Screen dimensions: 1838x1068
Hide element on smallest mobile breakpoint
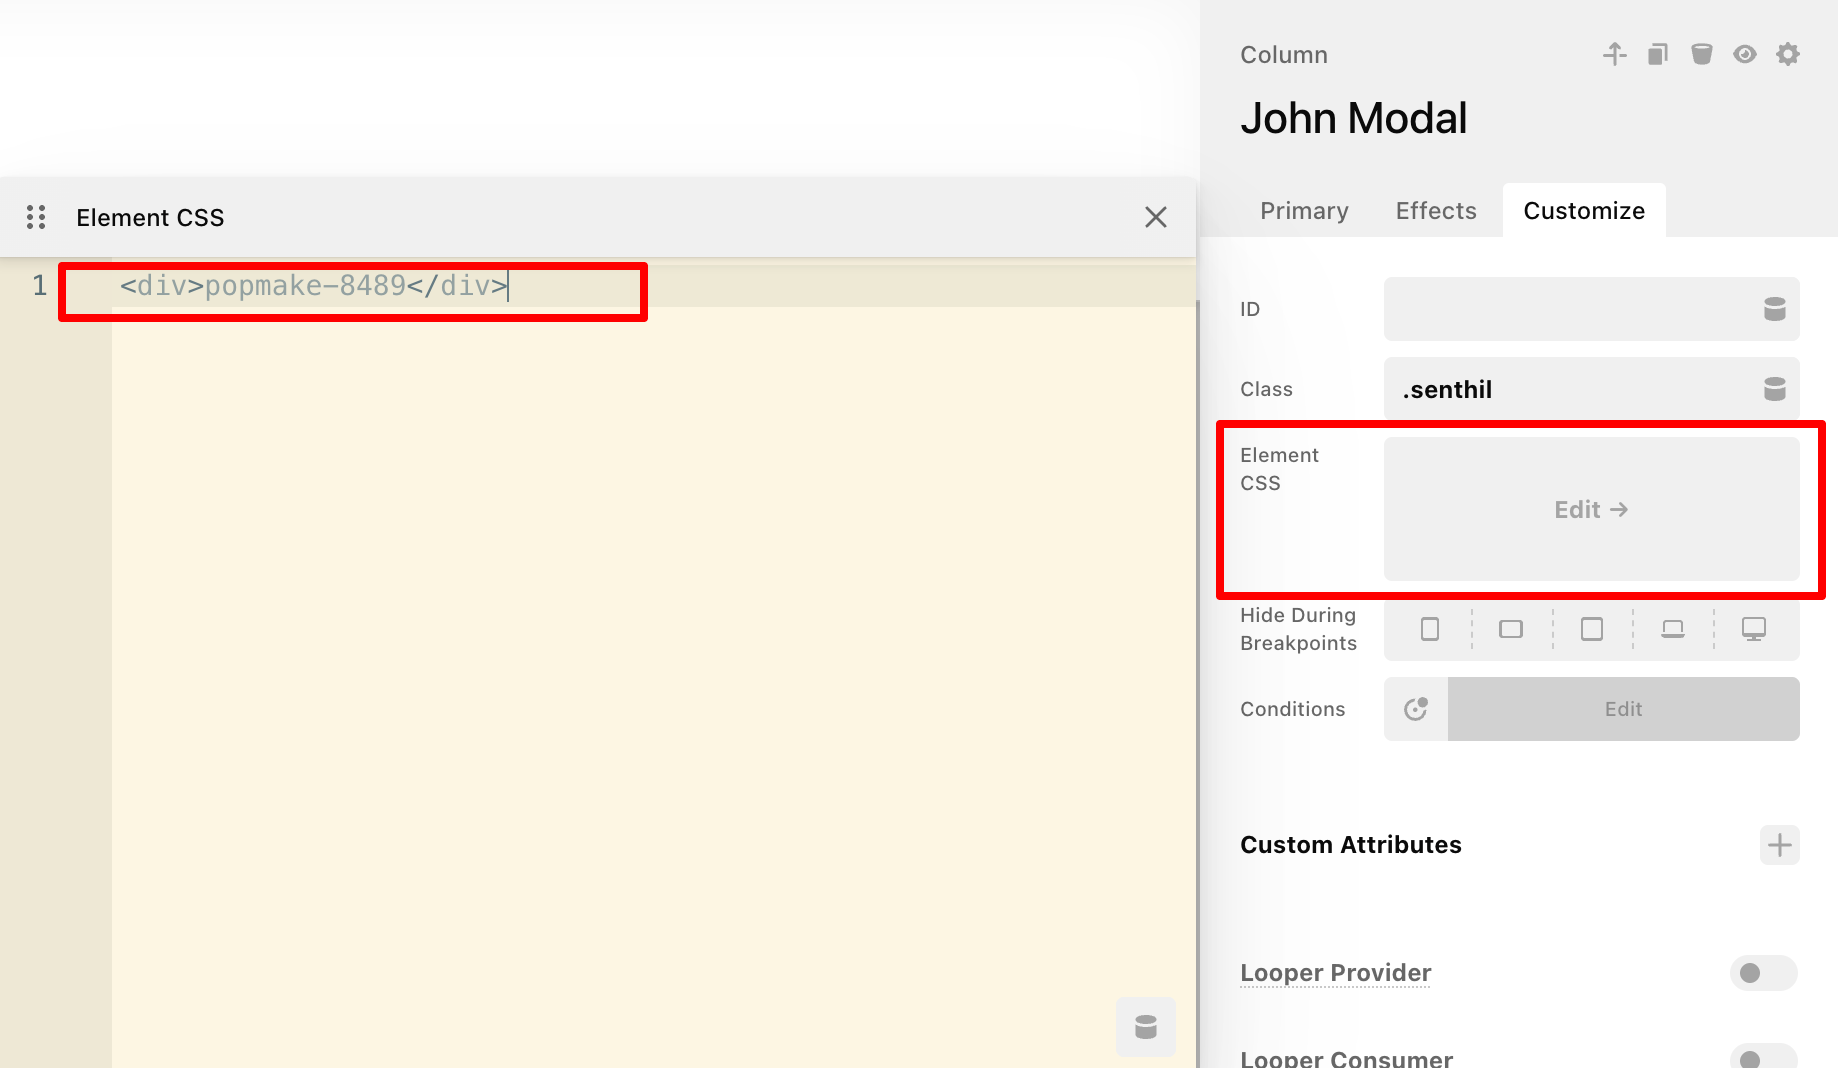[1430, 629]
